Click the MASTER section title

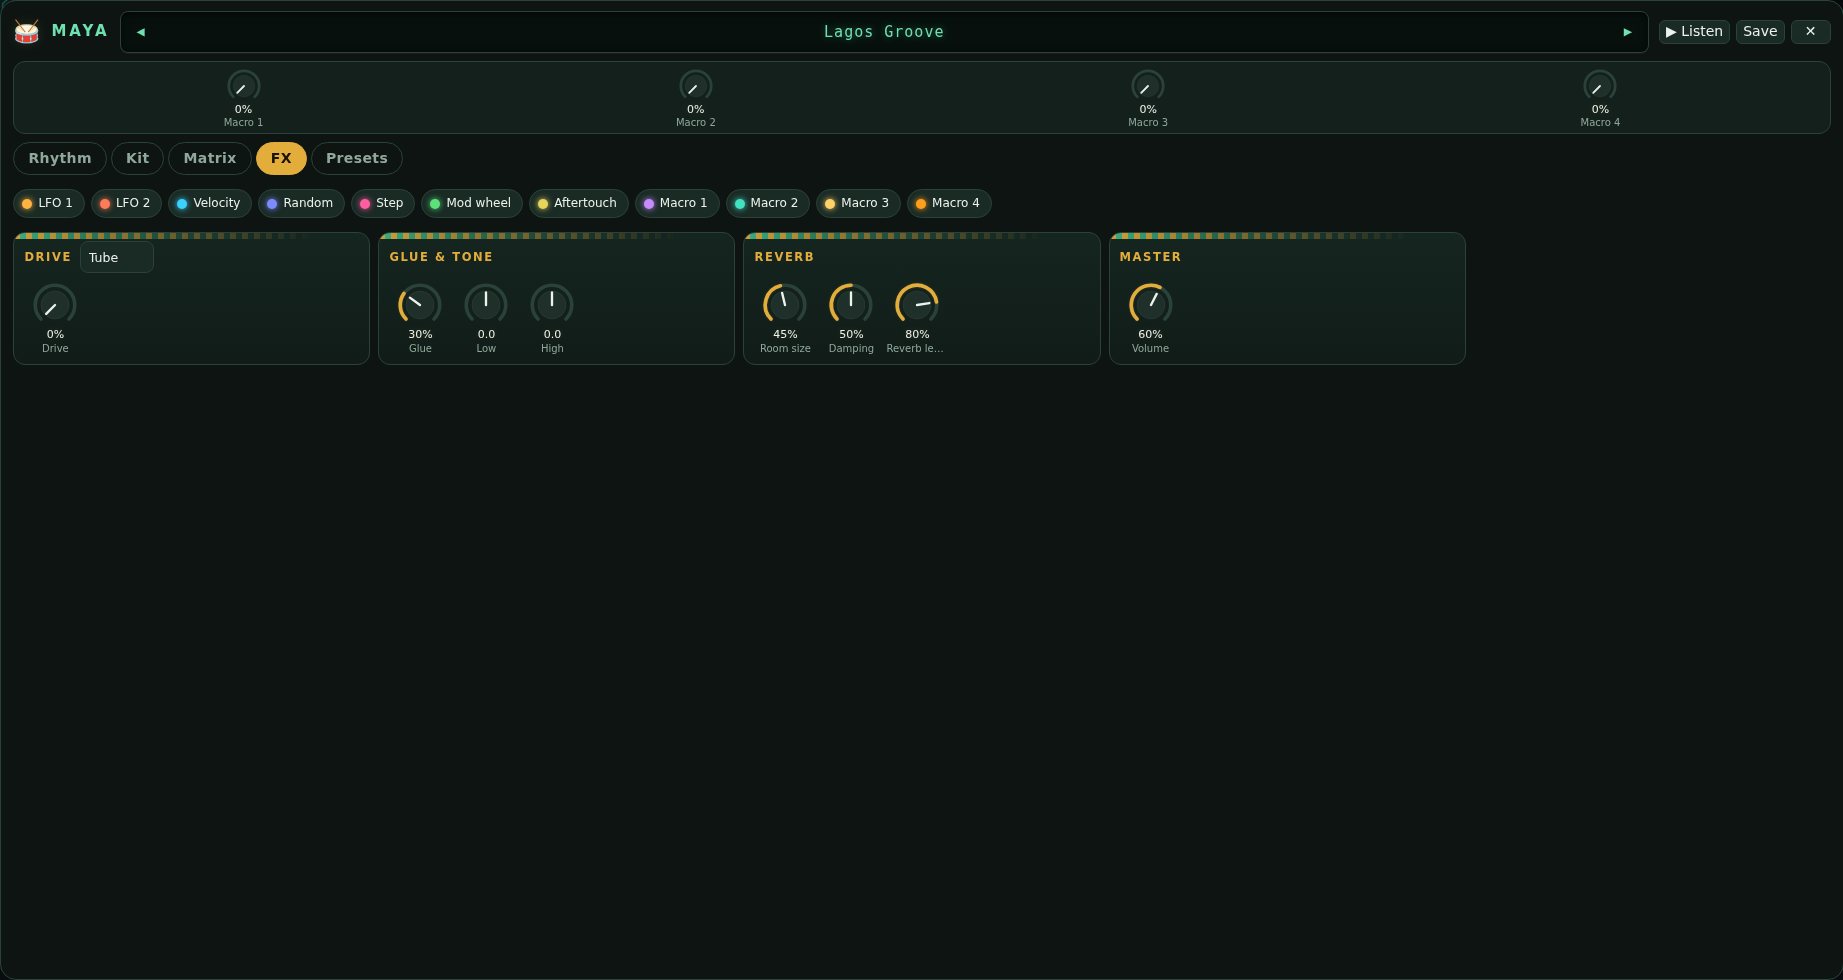tap(1150, 257)
